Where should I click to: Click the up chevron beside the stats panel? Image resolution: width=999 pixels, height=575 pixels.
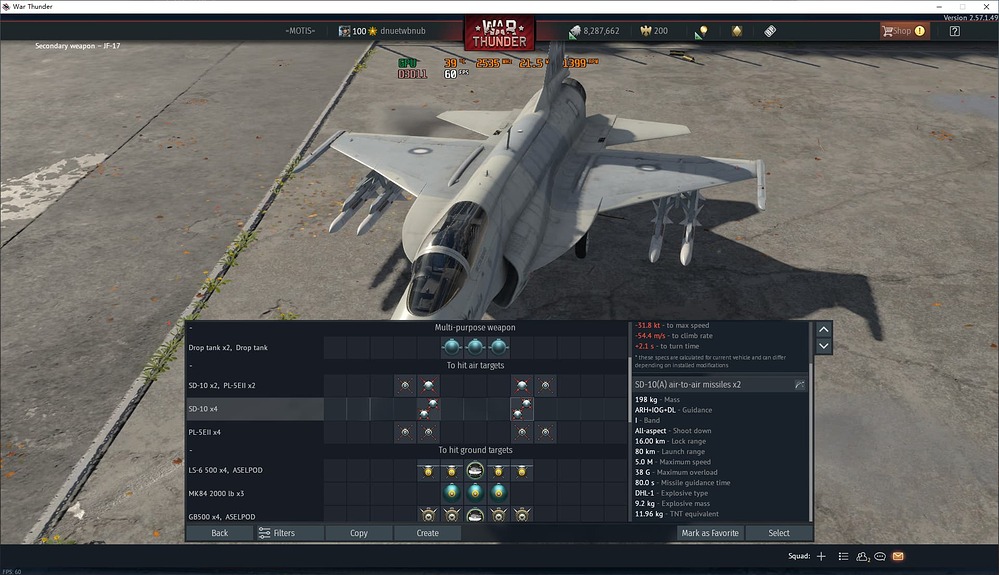(823, 329)
